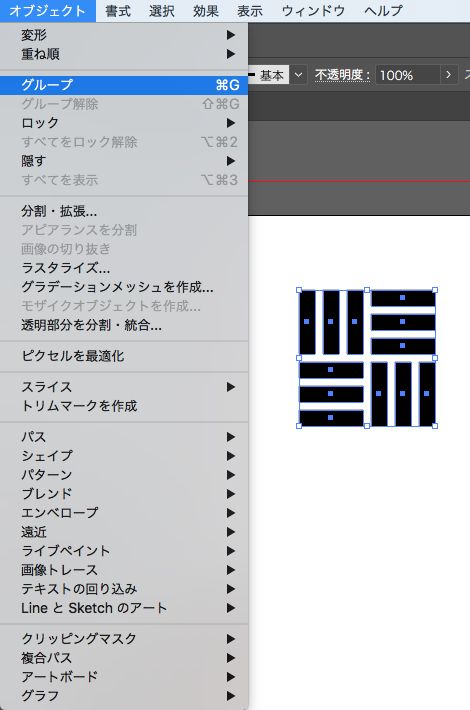This screenshot has height=710, width=470.
Task: Select ラスタライズ... from the menu
Action: point(124,268)
